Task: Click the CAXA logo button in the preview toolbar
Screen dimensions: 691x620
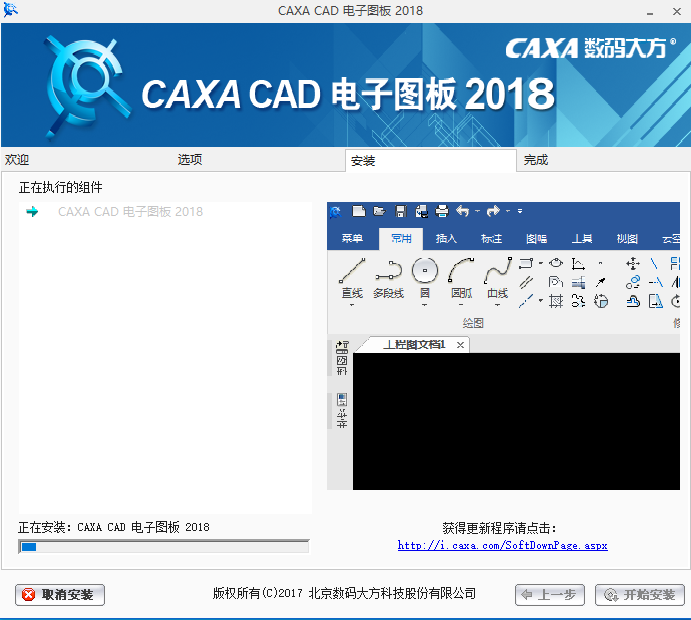Action: 336,212
